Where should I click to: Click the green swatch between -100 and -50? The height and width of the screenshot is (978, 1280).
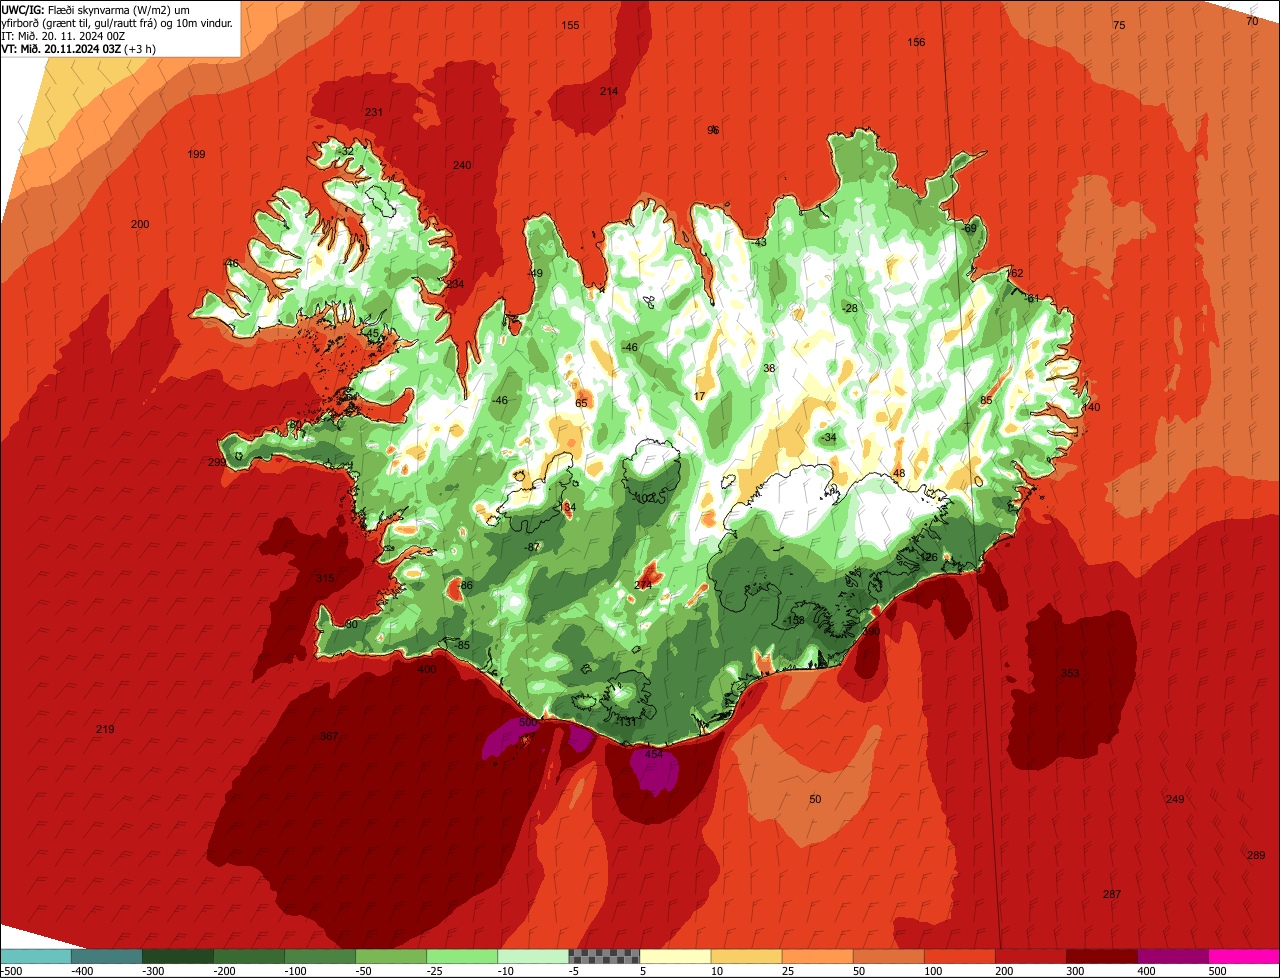click(320, 956)
